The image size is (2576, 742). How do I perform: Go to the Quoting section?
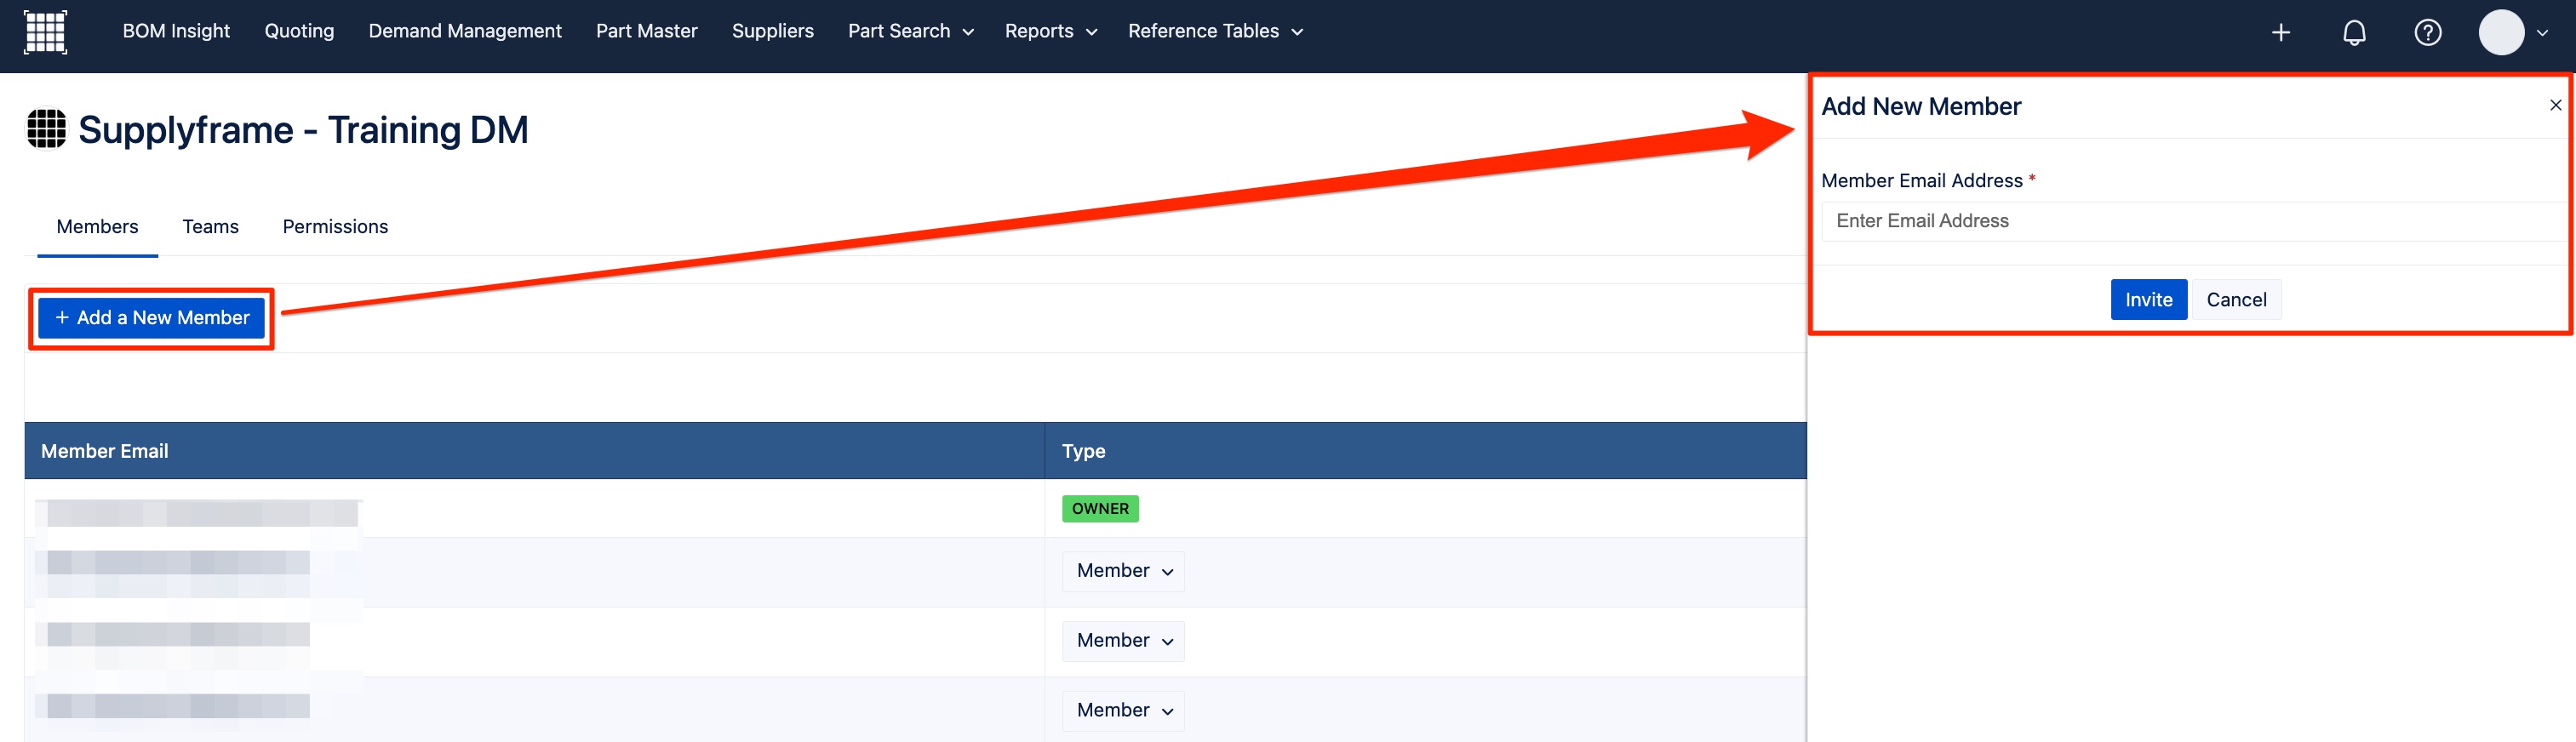[x=299, y=31]
